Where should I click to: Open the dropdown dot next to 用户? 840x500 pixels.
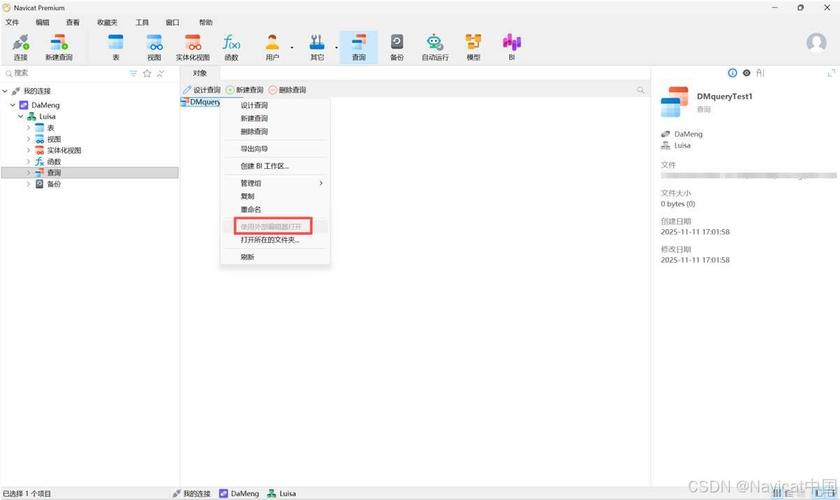[292, 47]
